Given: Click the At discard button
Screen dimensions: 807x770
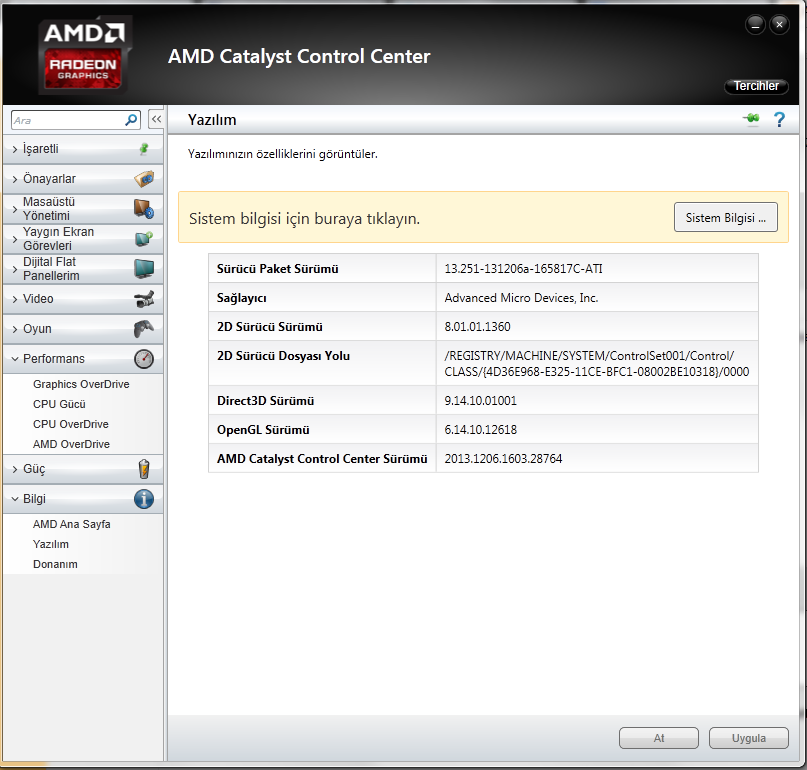Looking at the screenshot, I should click(x=659, y=738).
